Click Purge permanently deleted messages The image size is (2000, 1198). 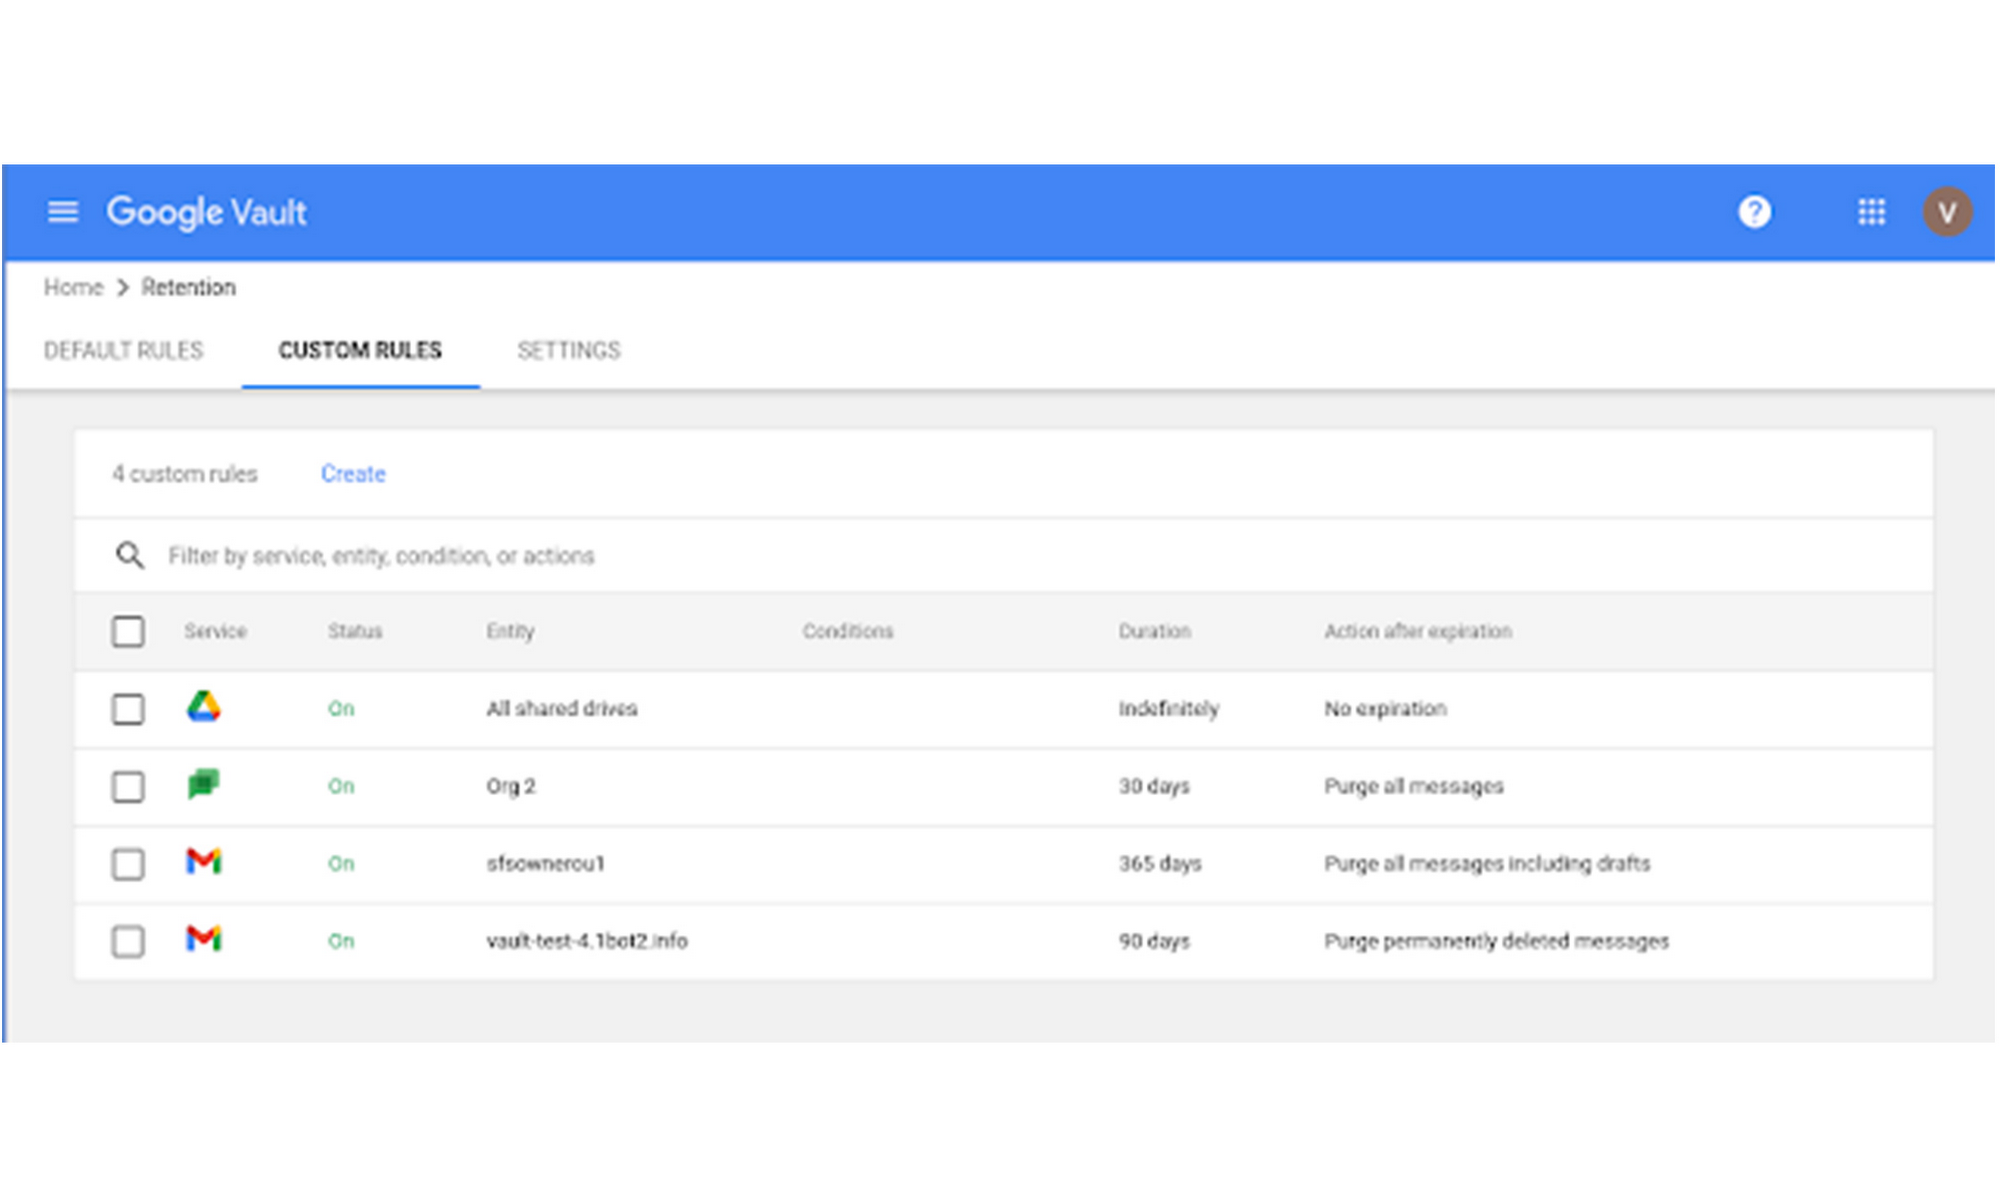coord(1496,941)
